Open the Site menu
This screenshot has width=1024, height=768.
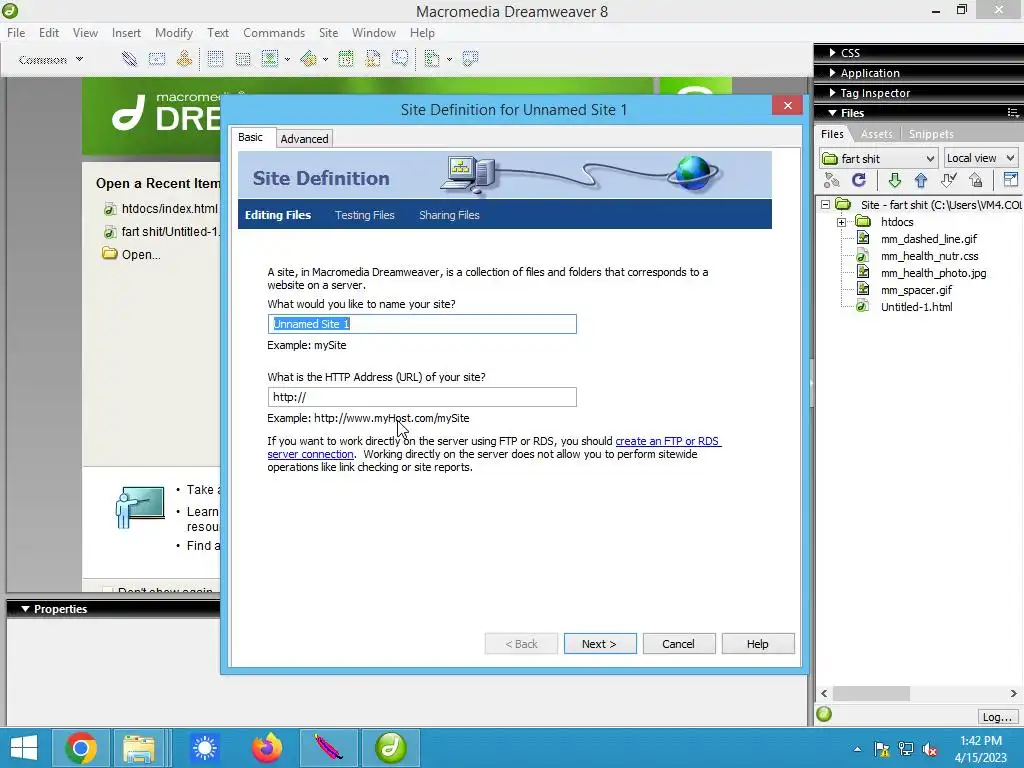tap(328, 33)
